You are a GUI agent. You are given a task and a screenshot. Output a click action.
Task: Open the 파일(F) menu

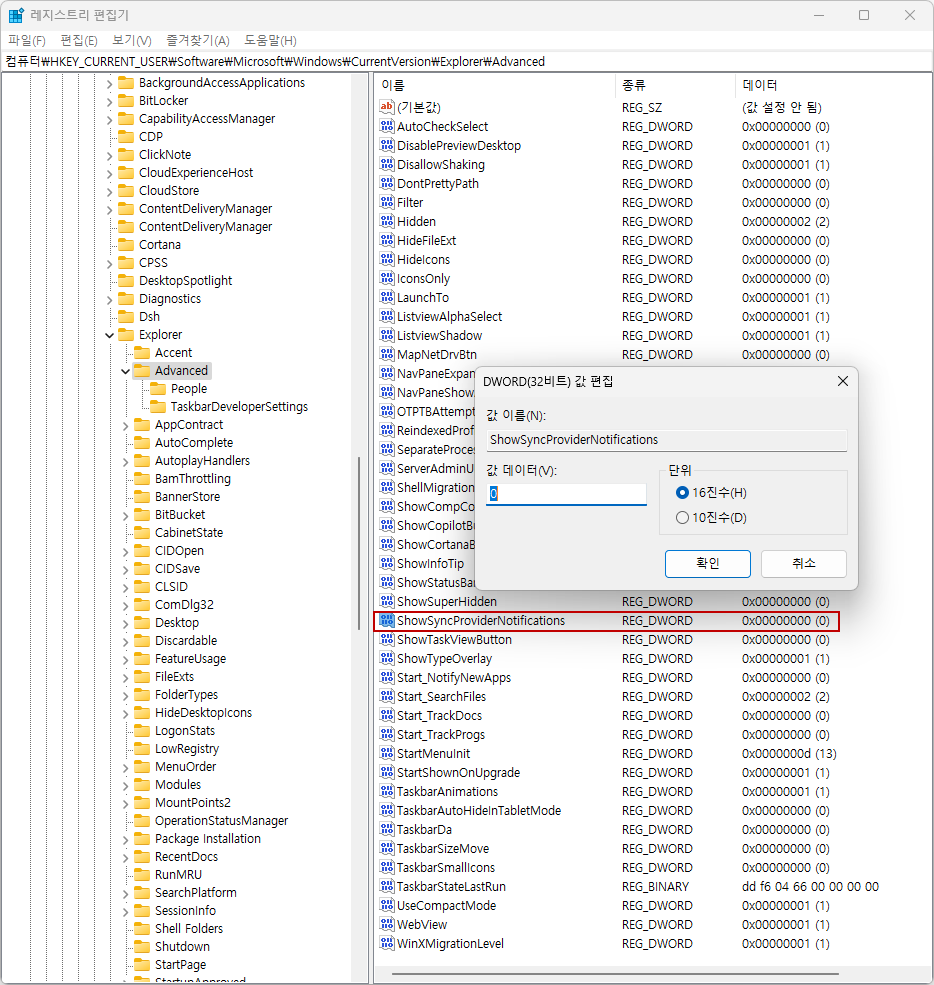point(26,40)
